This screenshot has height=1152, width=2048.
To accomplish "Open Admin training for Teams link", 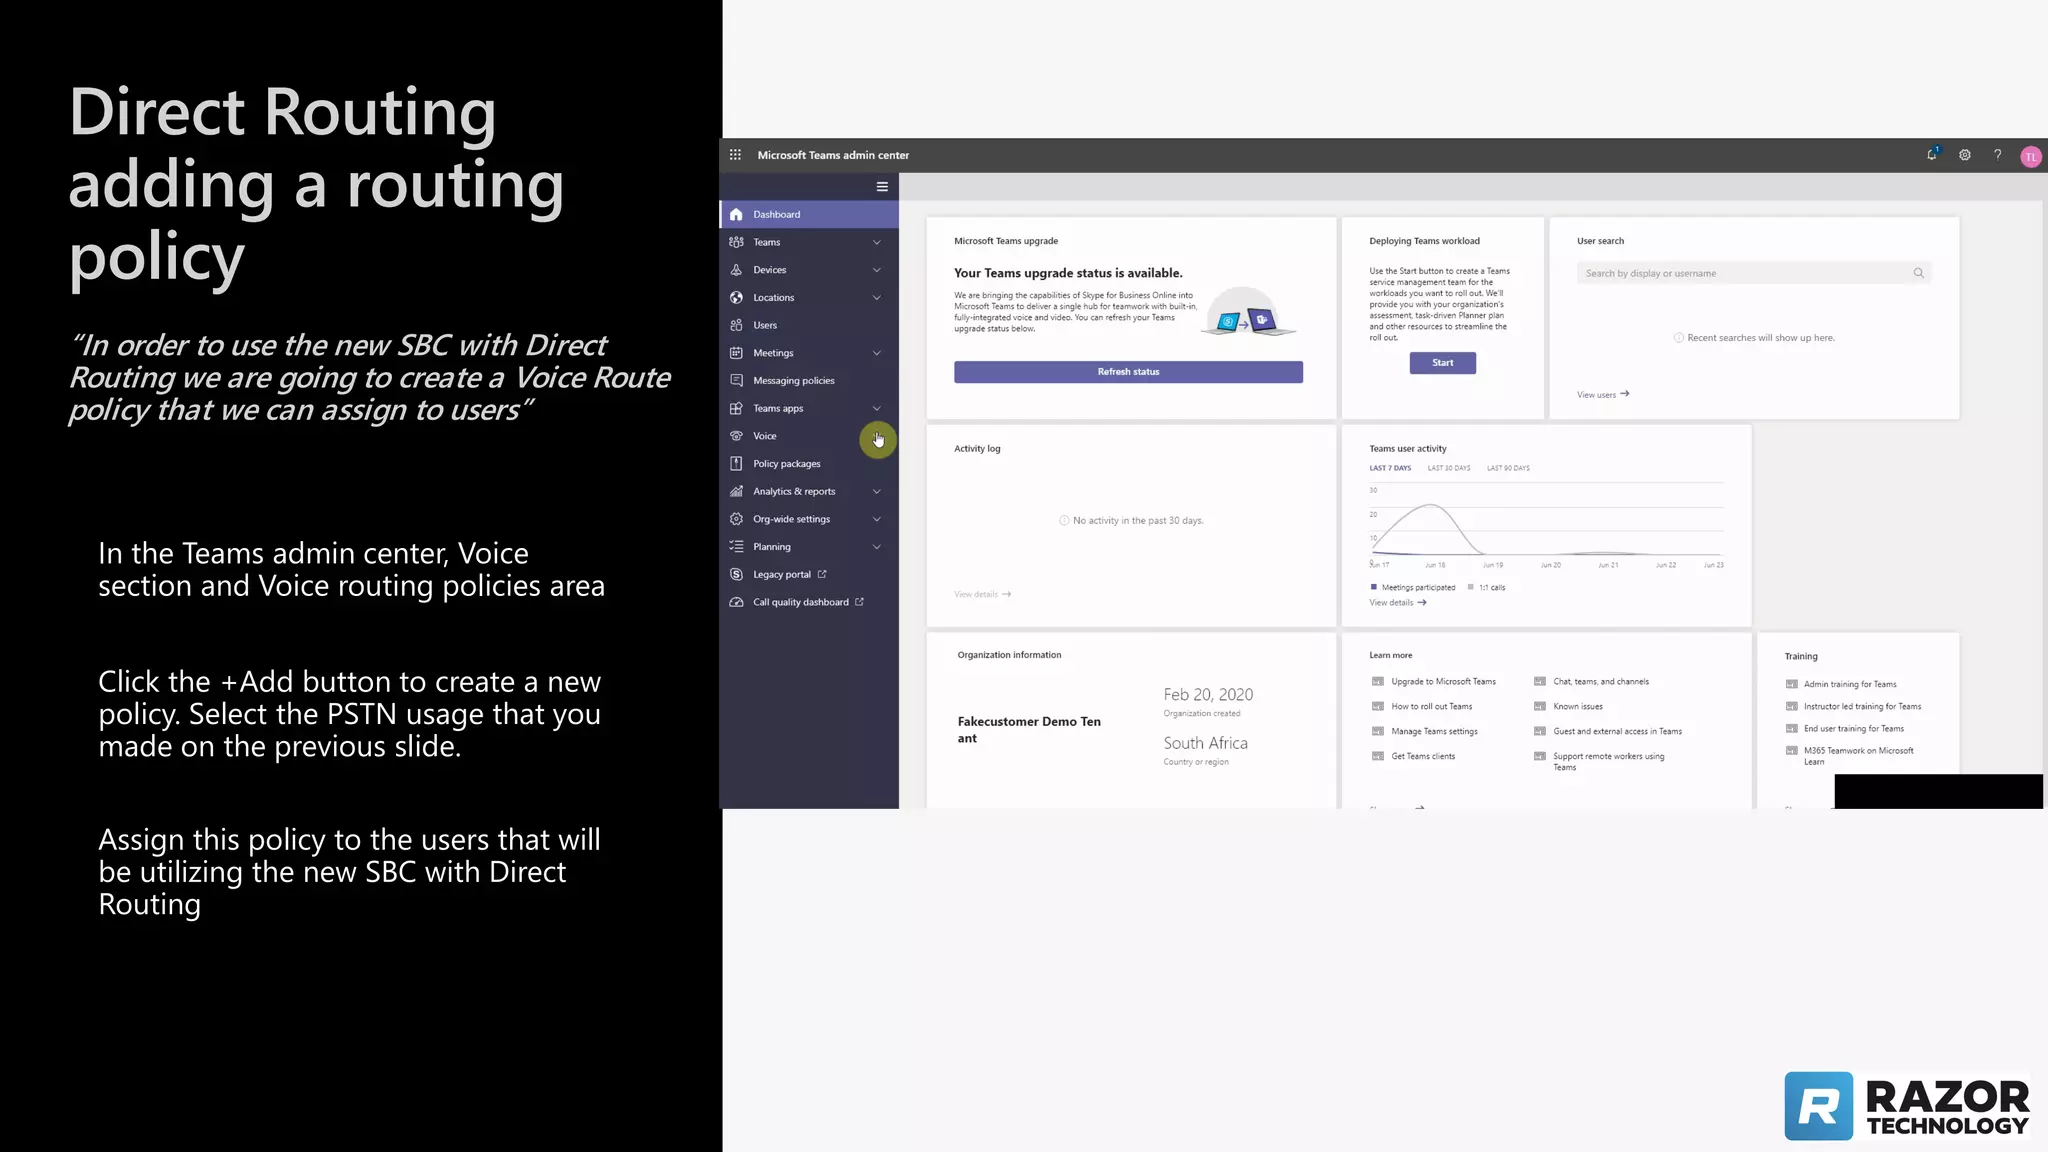I will pyautogui.click(x=1850, y=685).
